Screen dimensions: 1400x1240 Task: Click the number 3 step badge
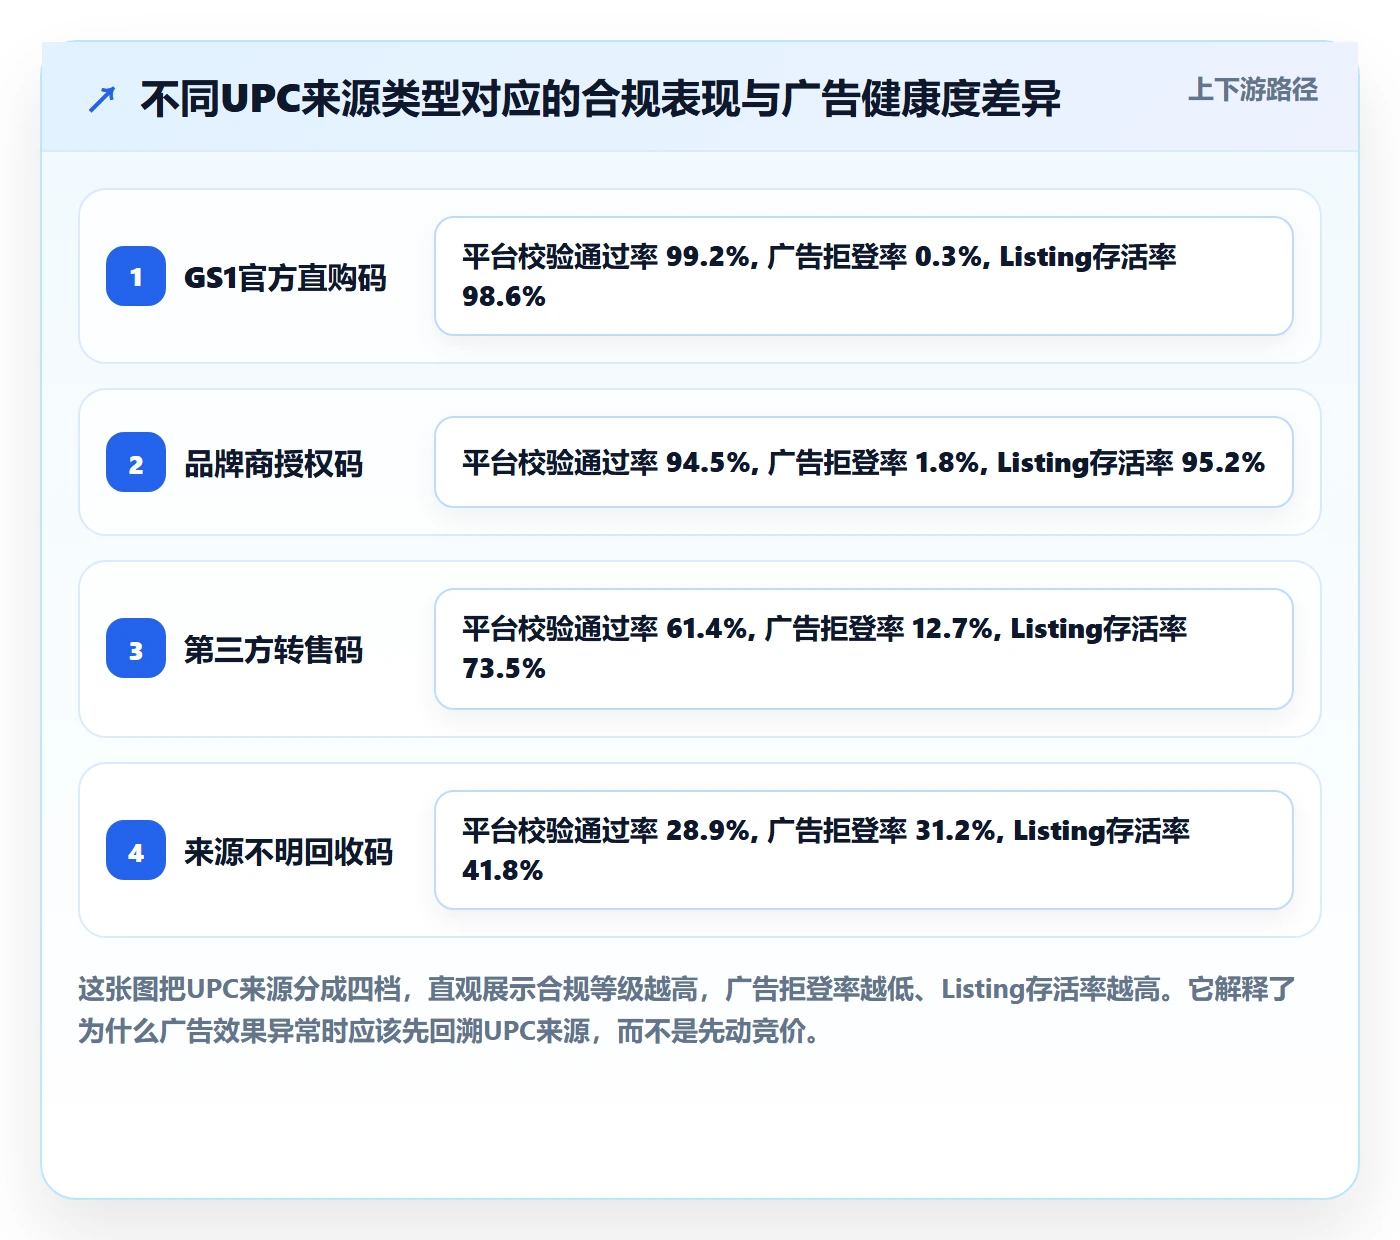pos(136,648)
